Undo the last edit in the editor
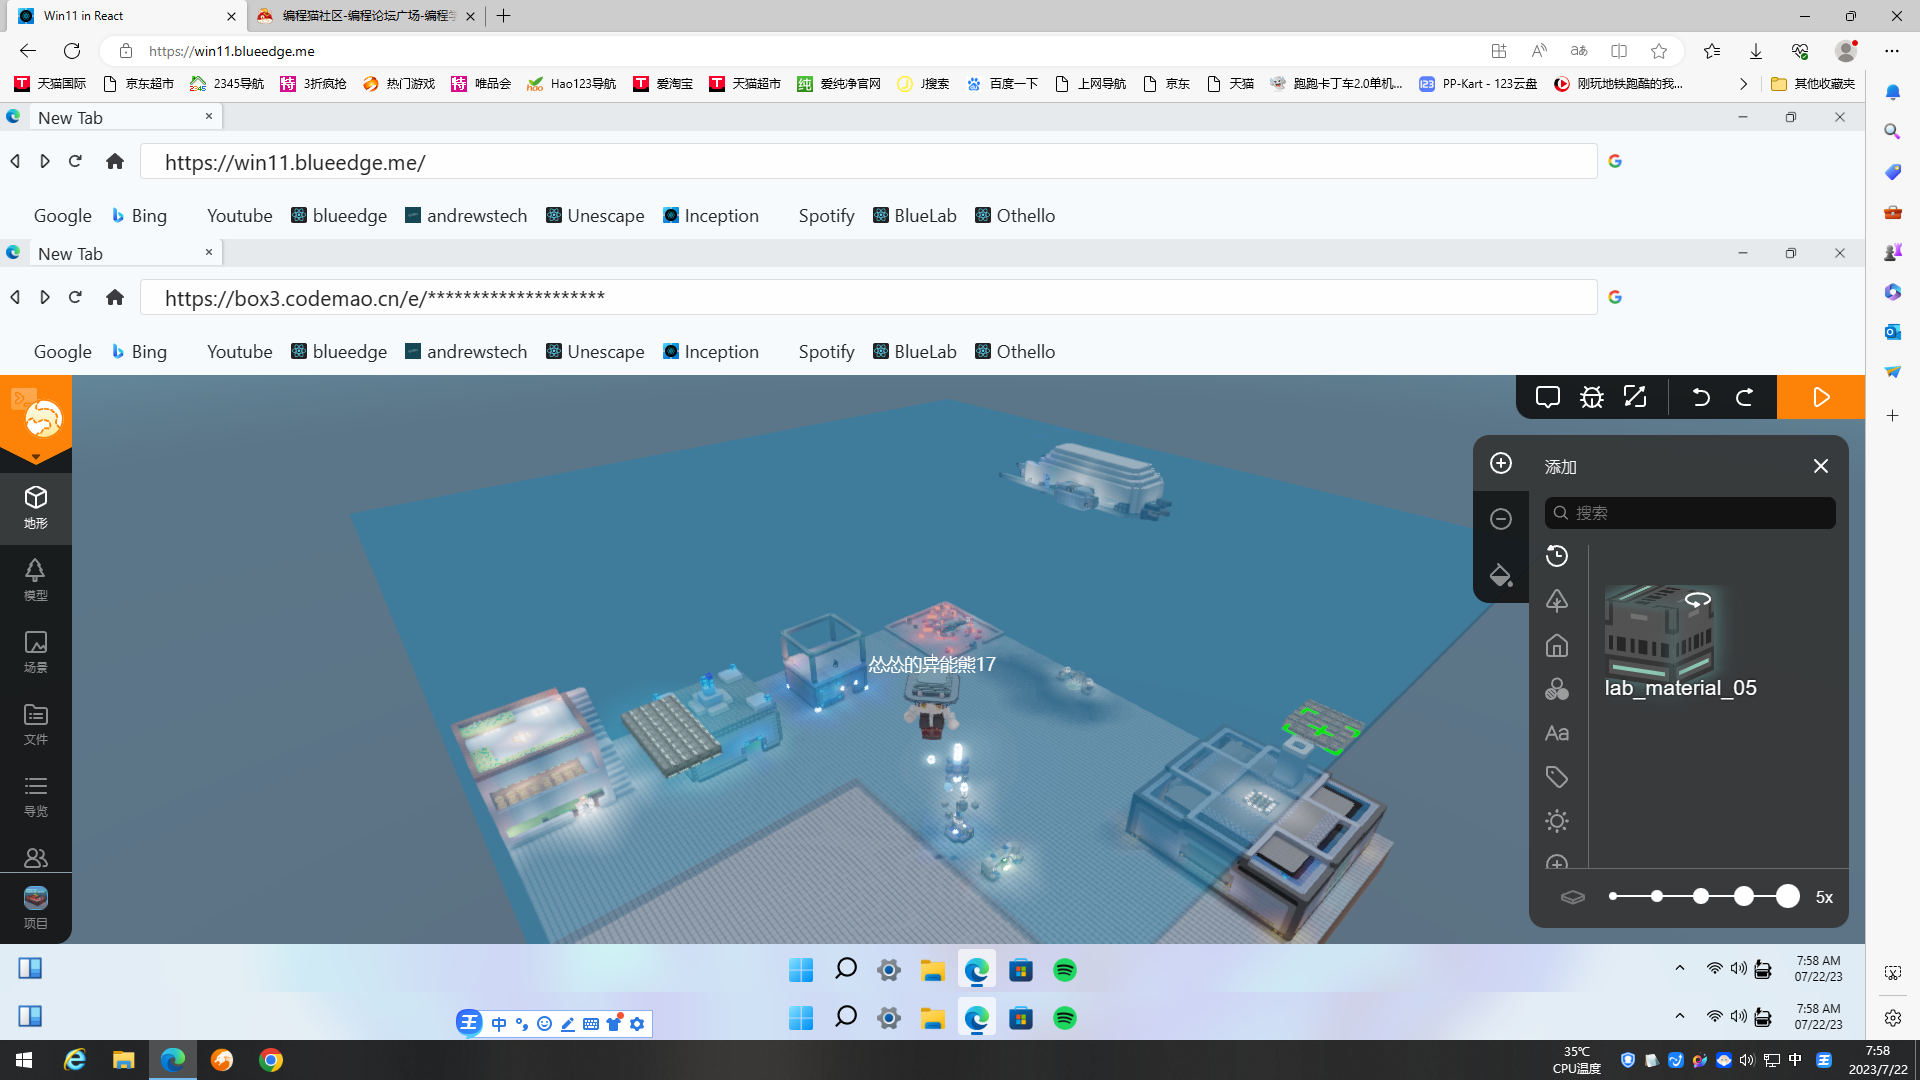This screenshot has height=1080, width=1920. coord(1701,397)
